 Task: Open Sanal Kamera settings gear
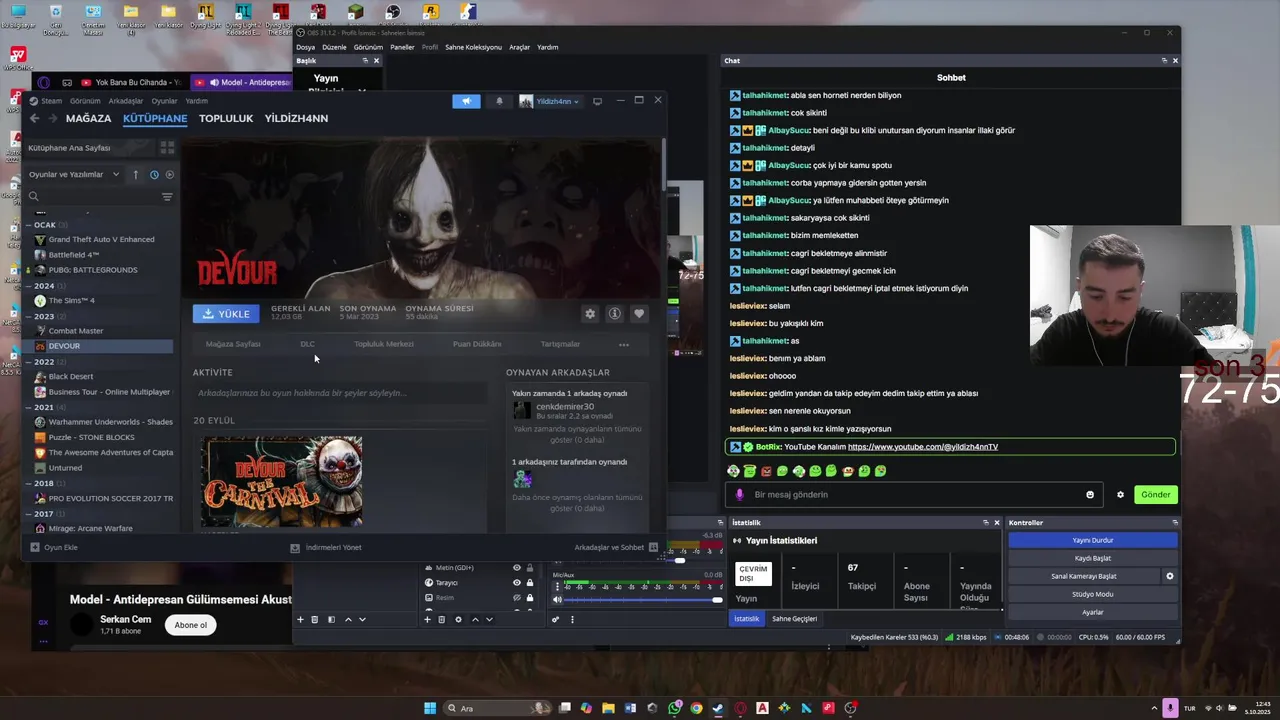point(1169,576)
